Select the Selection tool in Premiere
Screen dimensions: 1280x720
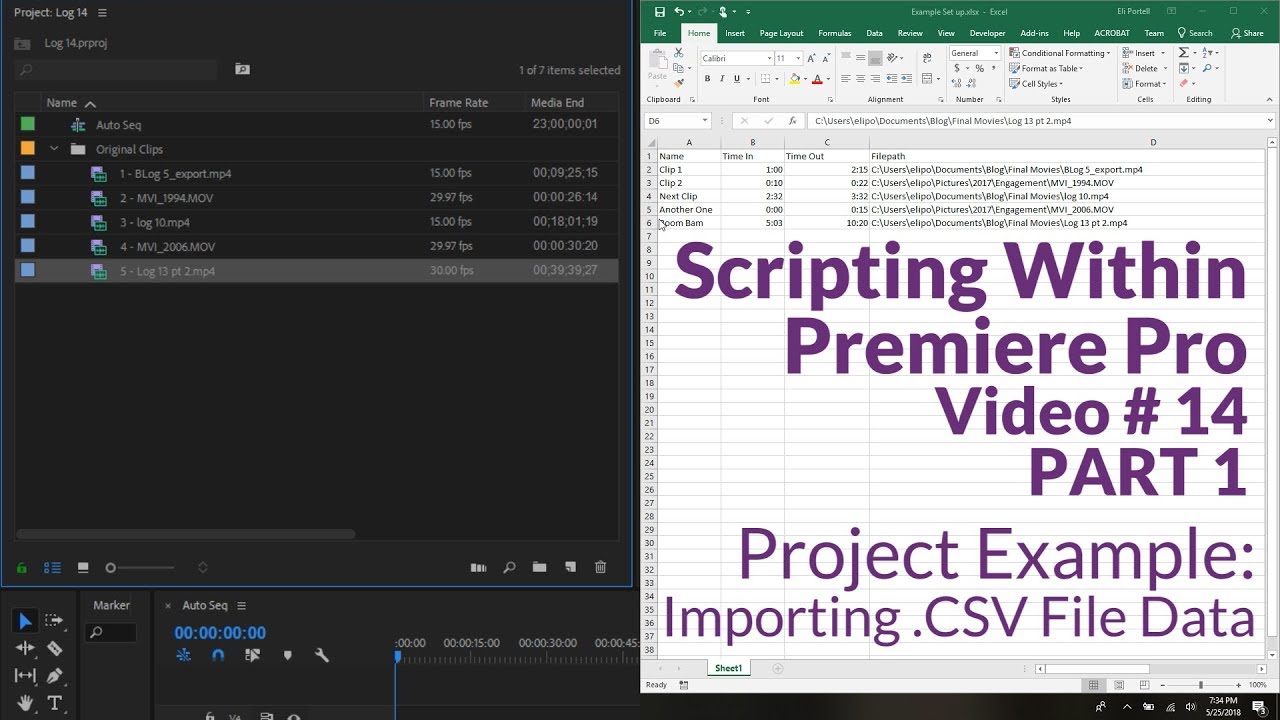click(x=25, y=621)
